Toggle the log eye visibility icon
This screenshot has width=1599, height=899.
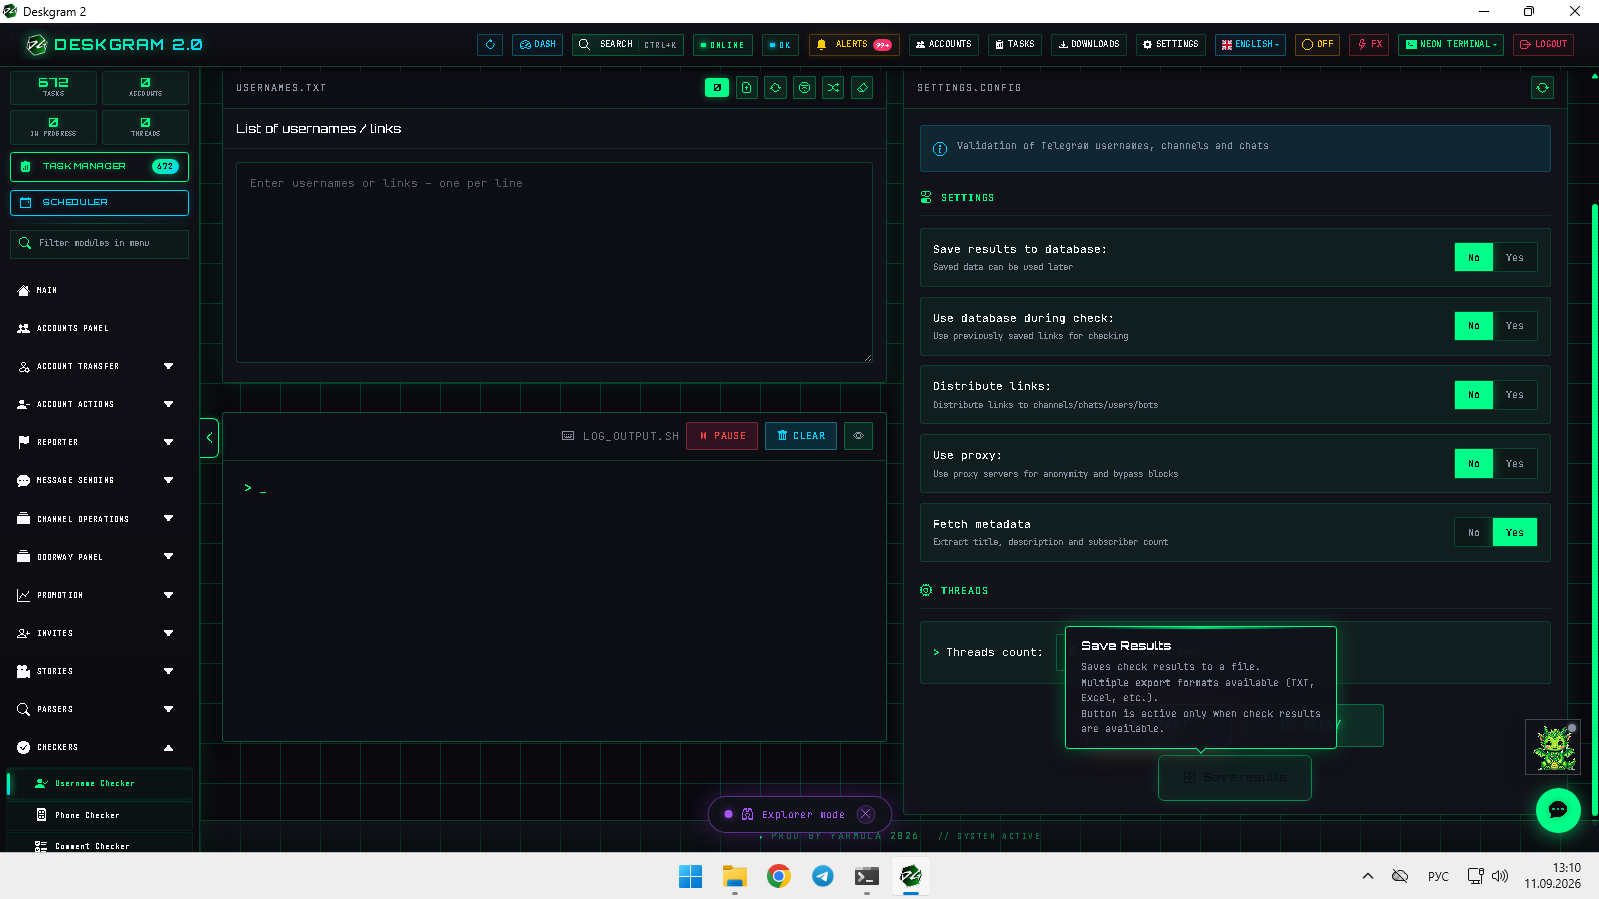[858, 436]
